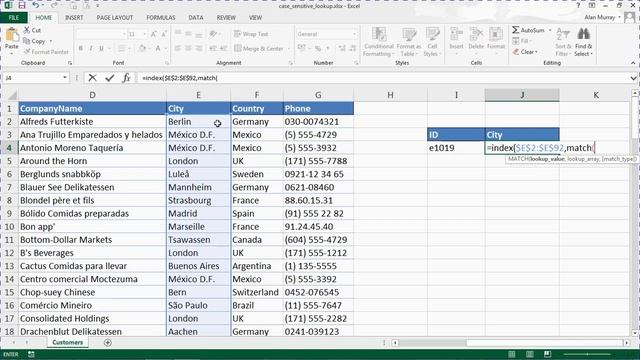Click the Undo arrow icon

[x=36, y=6]
